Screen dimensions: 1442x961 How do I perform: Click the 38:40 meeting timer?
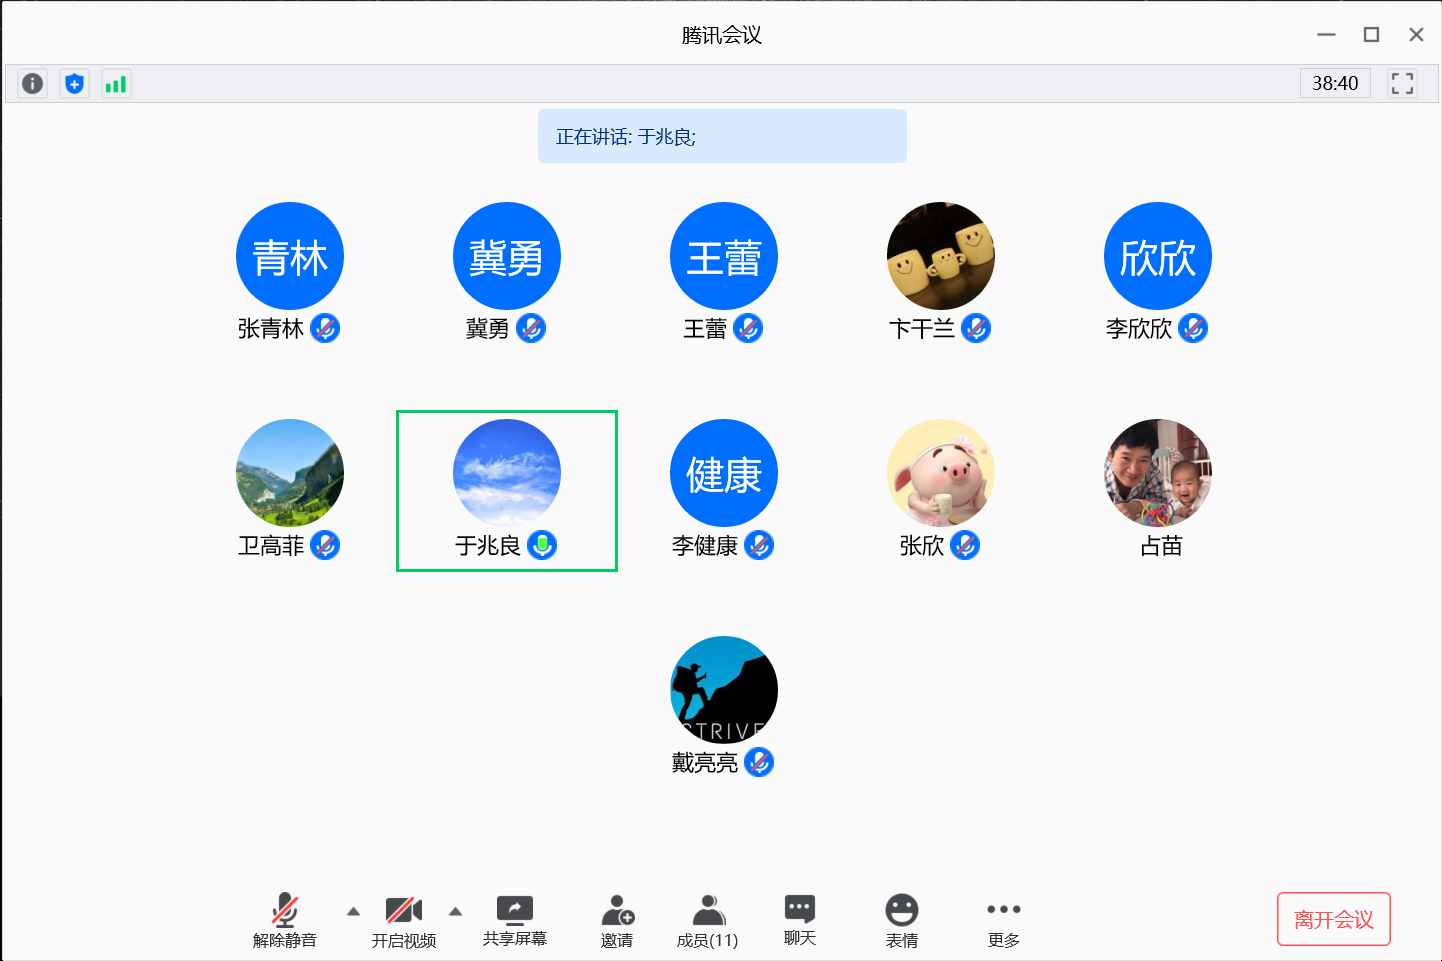coord(1335,83)
